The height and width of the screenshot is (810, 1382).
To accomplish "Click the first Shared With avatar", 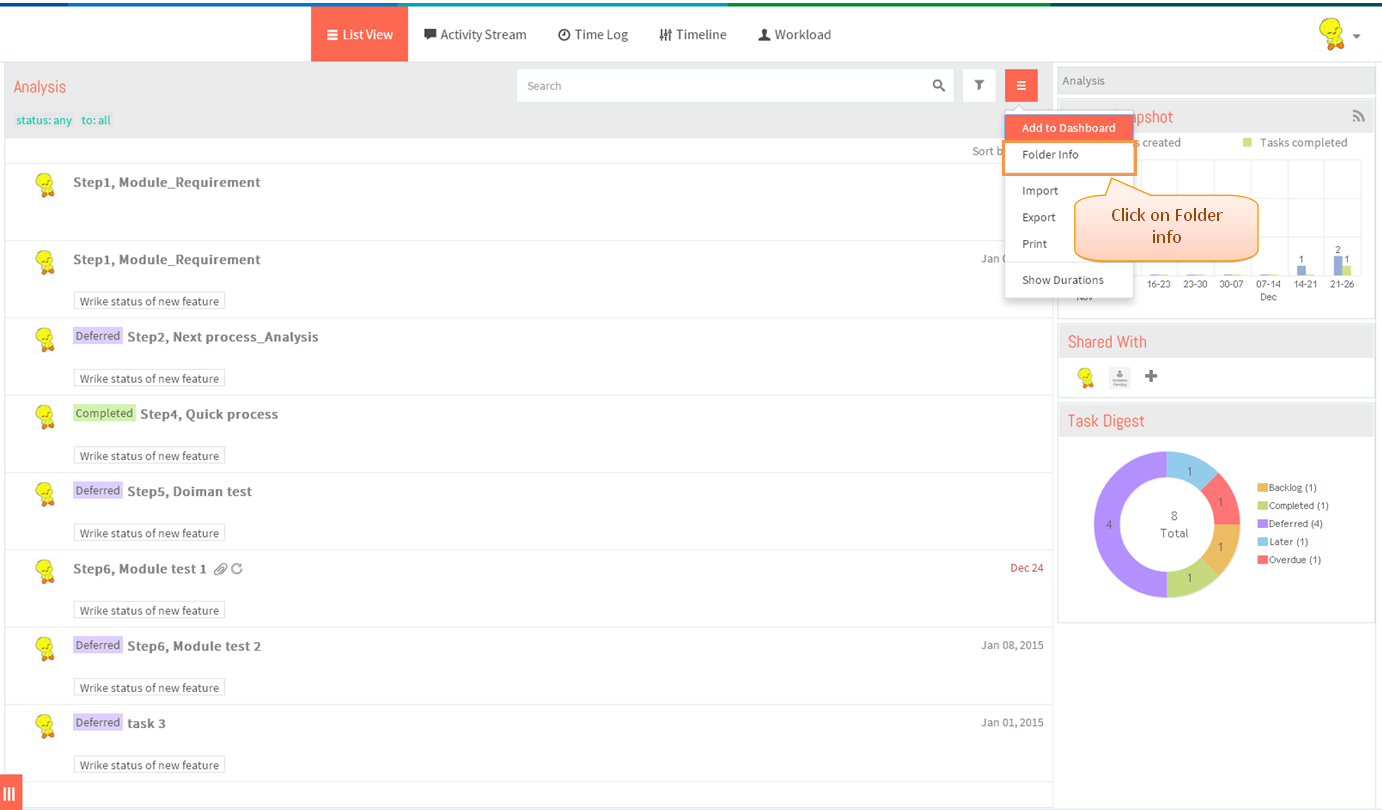I will click(1085, 377).
